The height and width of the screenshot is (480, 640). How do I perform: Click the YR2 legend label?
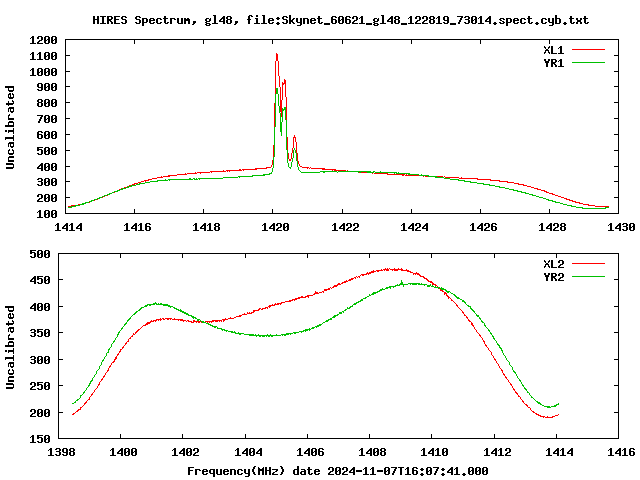pyautogui.click(x=553, y=277)
